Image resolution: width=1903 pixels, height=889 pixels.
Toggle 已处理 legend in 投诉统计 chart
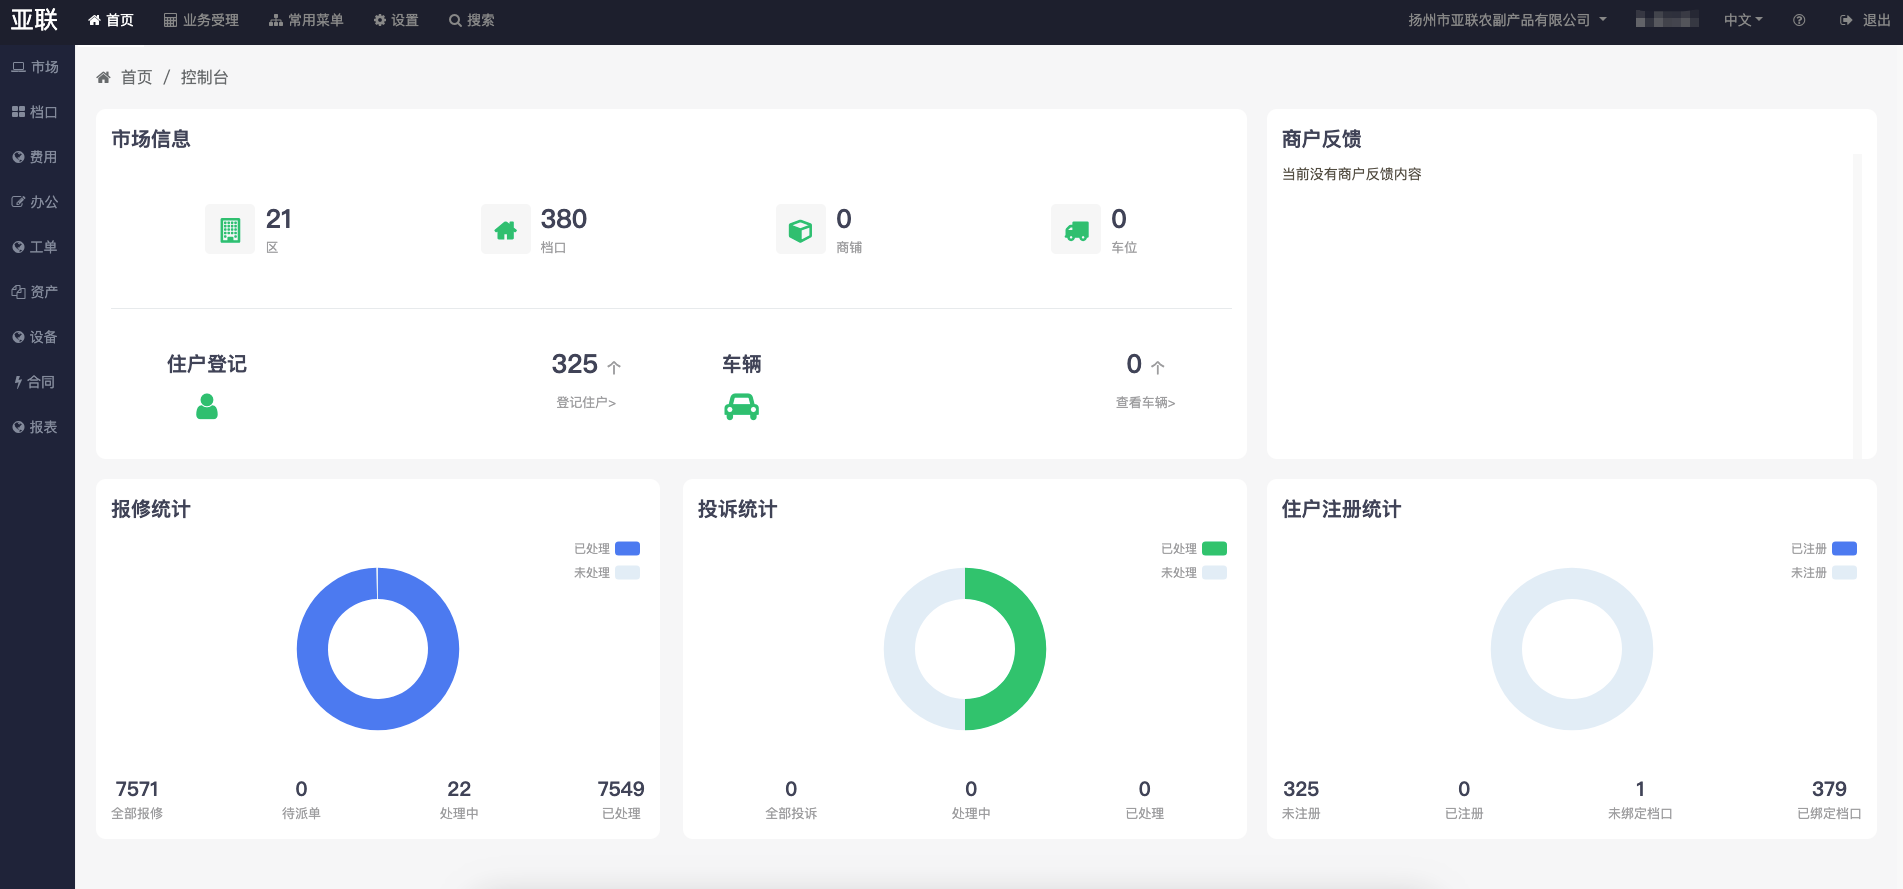point(1194,548)
